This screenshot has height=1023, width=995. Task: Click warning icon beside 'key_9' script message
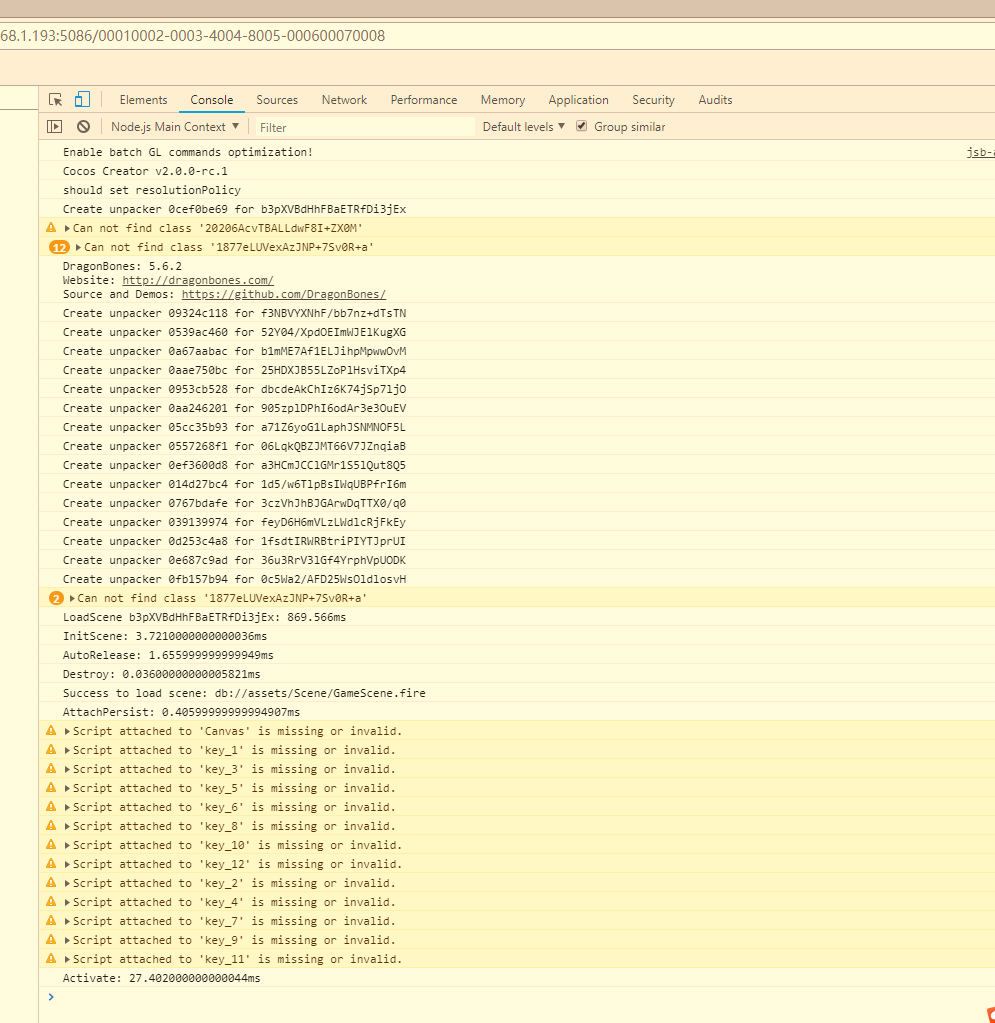point(52,939)
